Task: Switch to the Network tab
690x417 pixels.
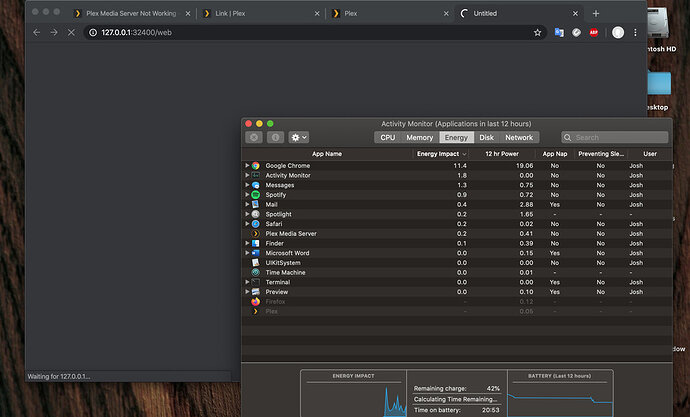Action: click(x=519, y=137)
